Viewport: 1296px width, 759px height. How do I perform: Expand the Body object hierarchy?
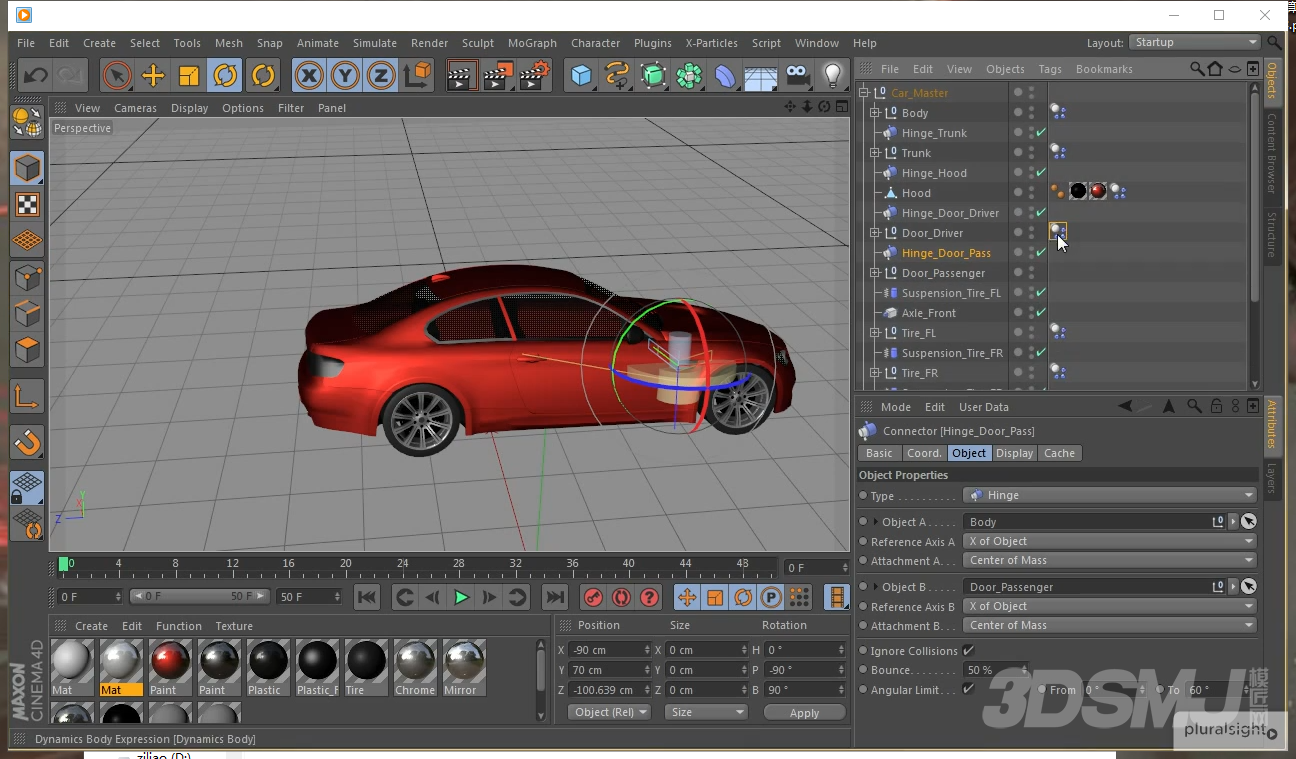(875, 113)
